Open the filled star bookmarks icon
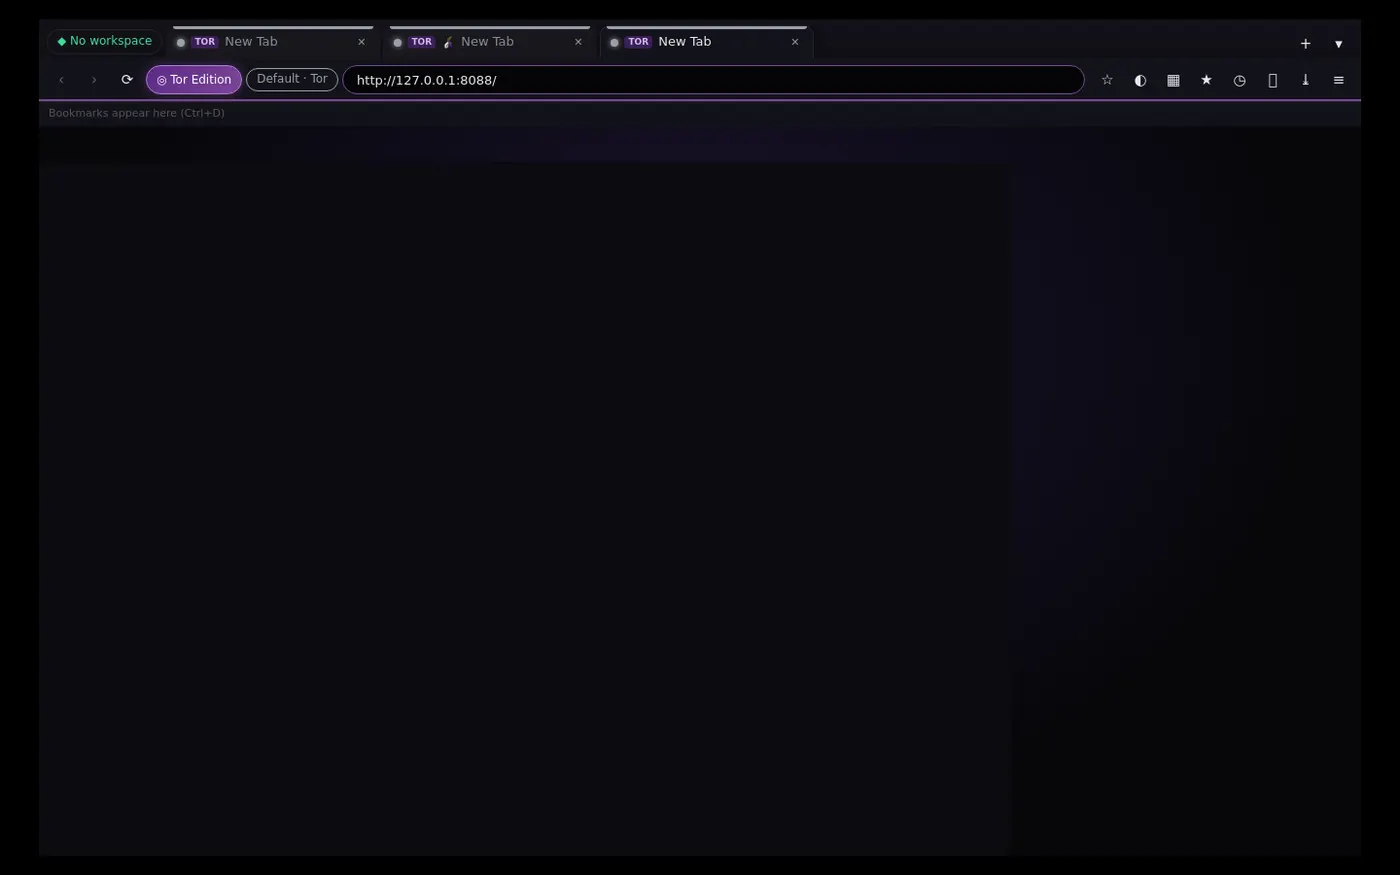This screenshot has width=1400, height=875. 1206,80
